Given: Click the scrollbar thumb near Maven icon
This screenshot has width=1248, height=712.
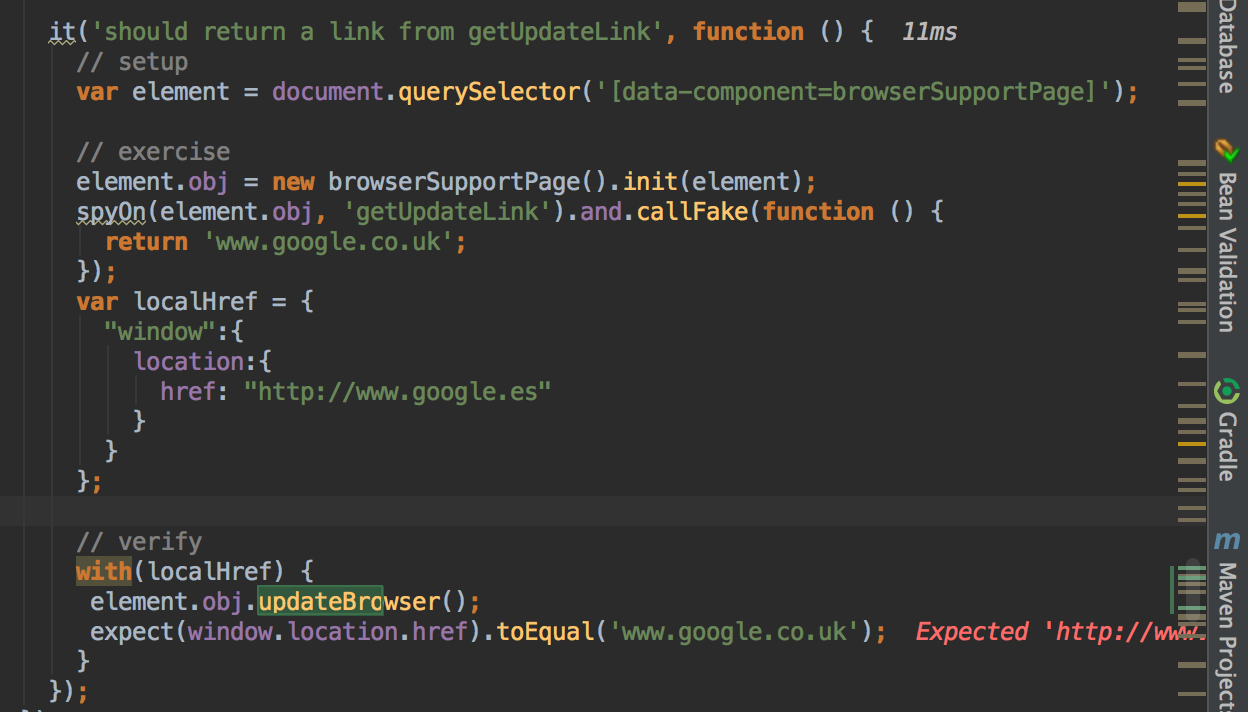Looking at the screenshot, I should 1189,589.
